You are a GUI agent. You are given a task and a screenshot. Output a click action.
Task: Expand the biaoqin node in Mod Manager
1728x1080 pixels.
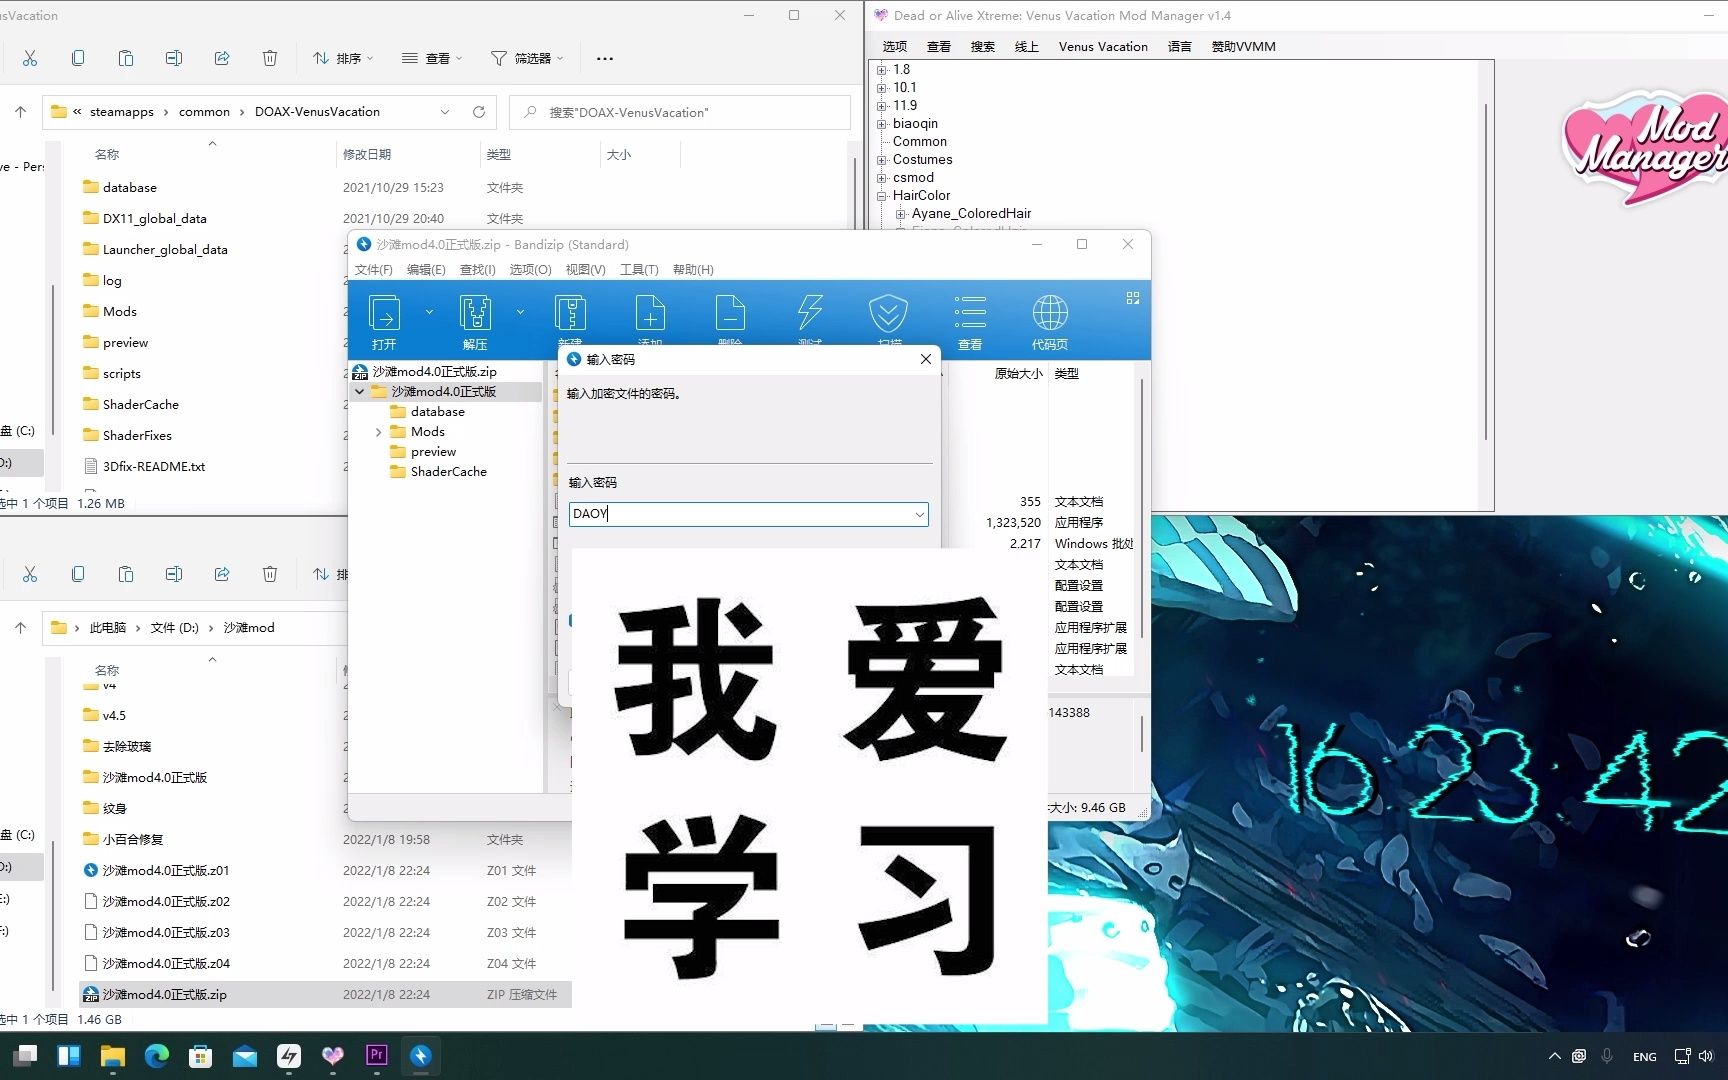click(881, 124)
